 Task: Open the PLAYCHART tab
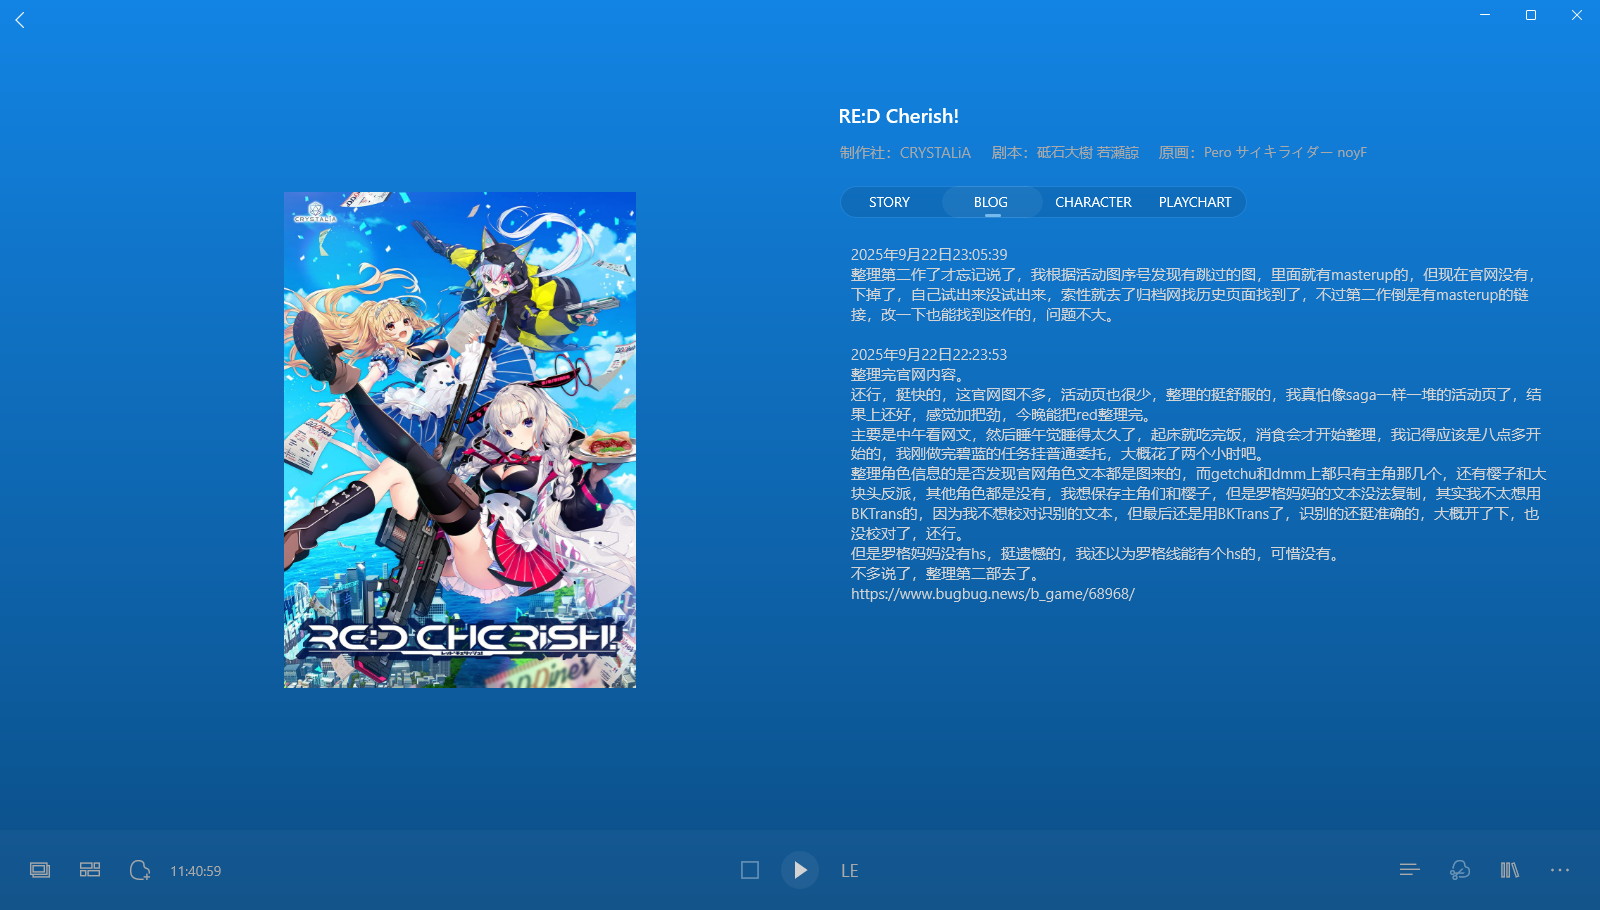pos(1195,202)
